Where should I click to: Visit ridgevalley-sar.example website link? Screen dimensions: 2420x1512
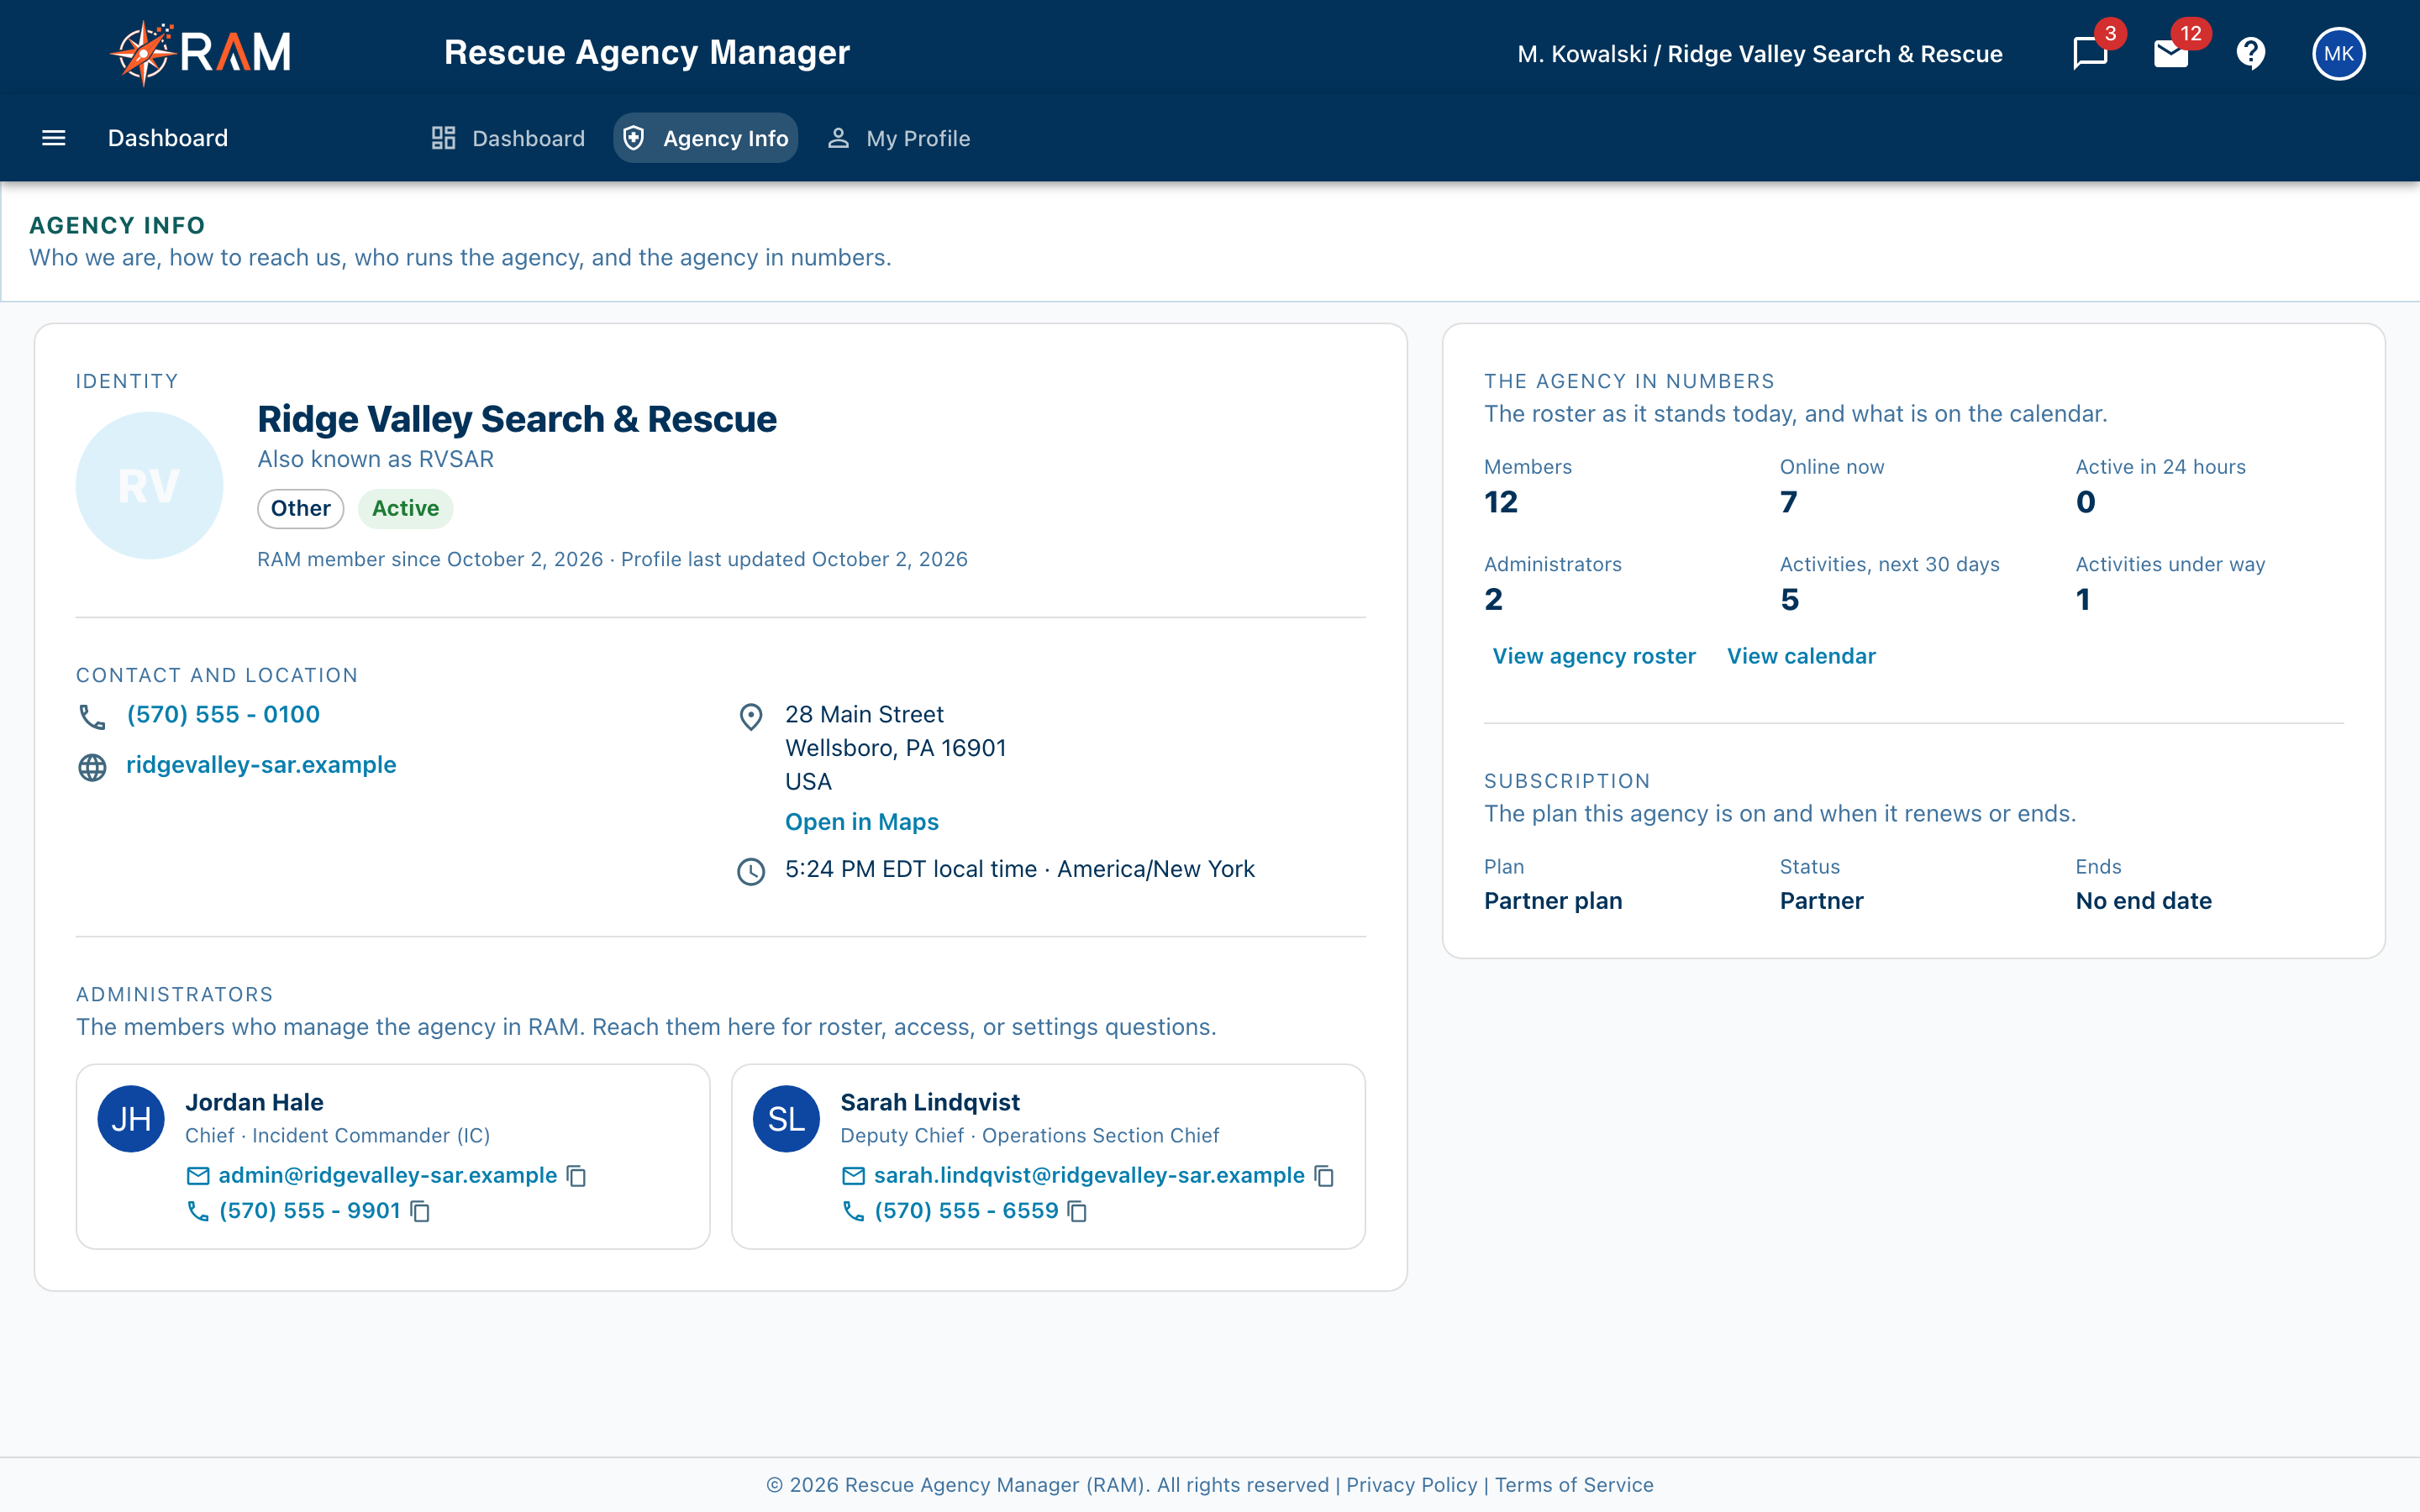click(x=261, y=765)
